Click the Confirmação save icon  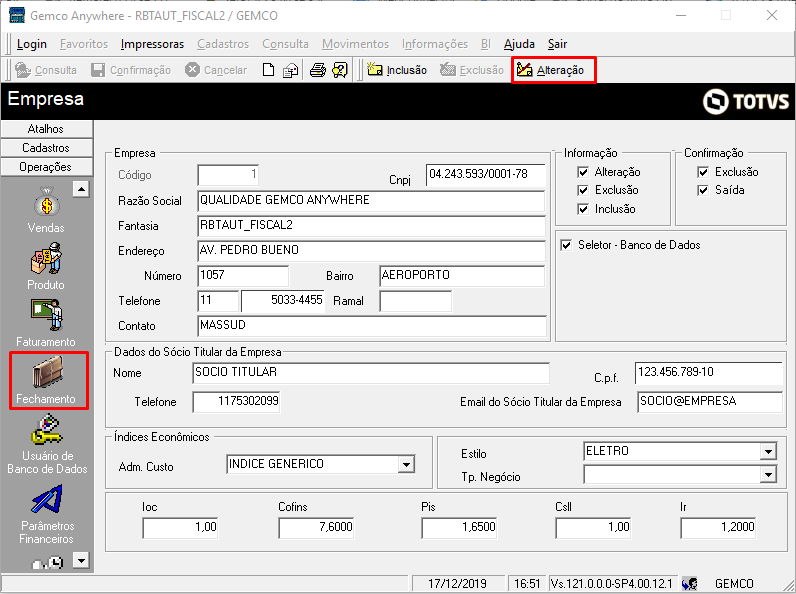click(x=98, y=70)
